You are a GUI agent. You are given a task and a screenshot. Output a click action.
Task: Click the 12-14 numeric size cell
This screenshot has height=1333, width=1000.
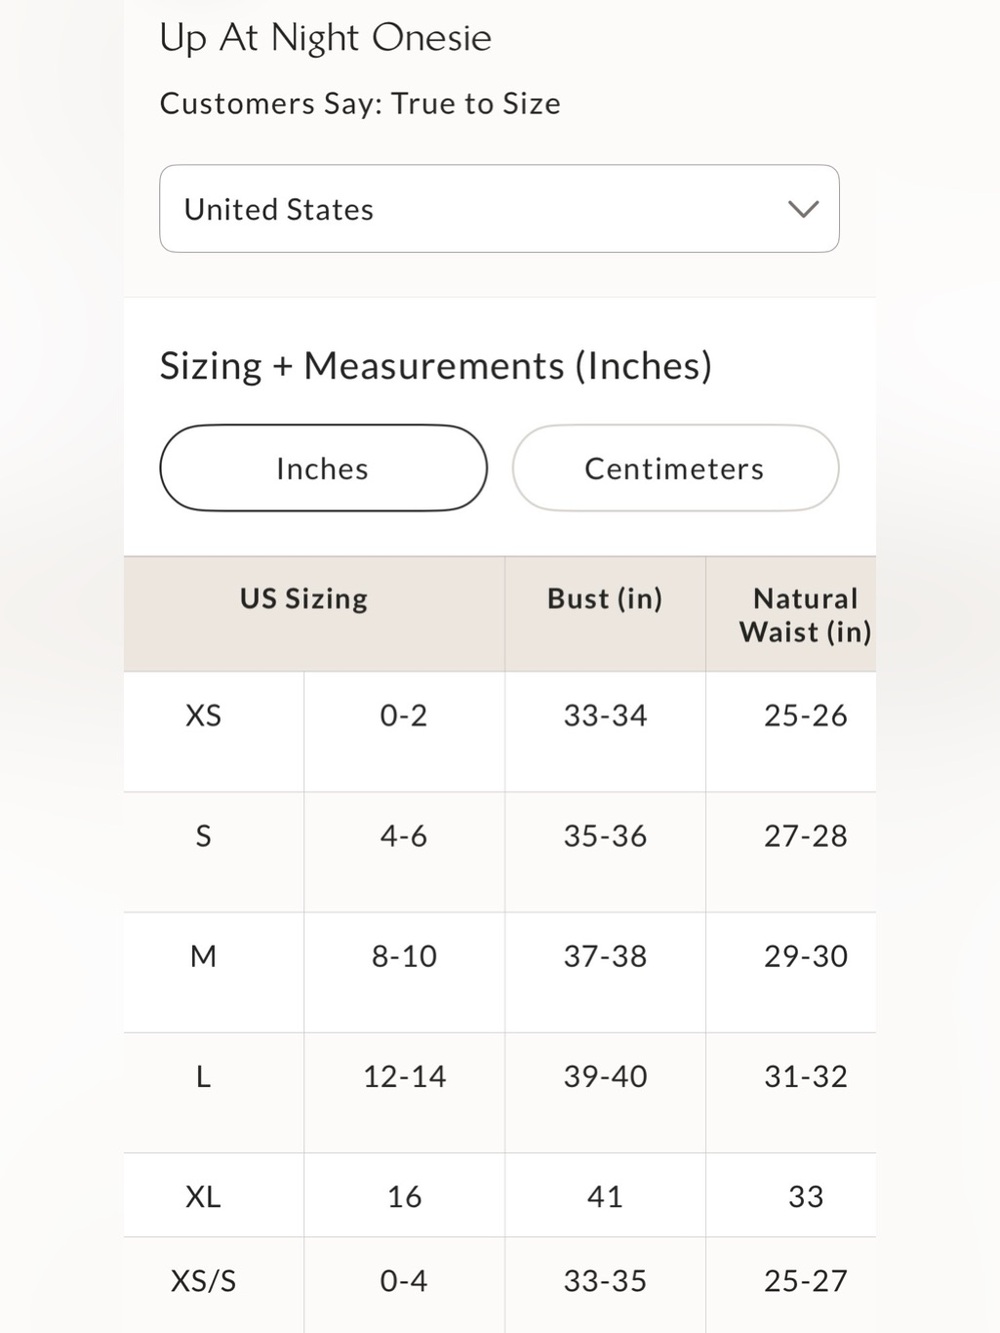coord(404,1076)
